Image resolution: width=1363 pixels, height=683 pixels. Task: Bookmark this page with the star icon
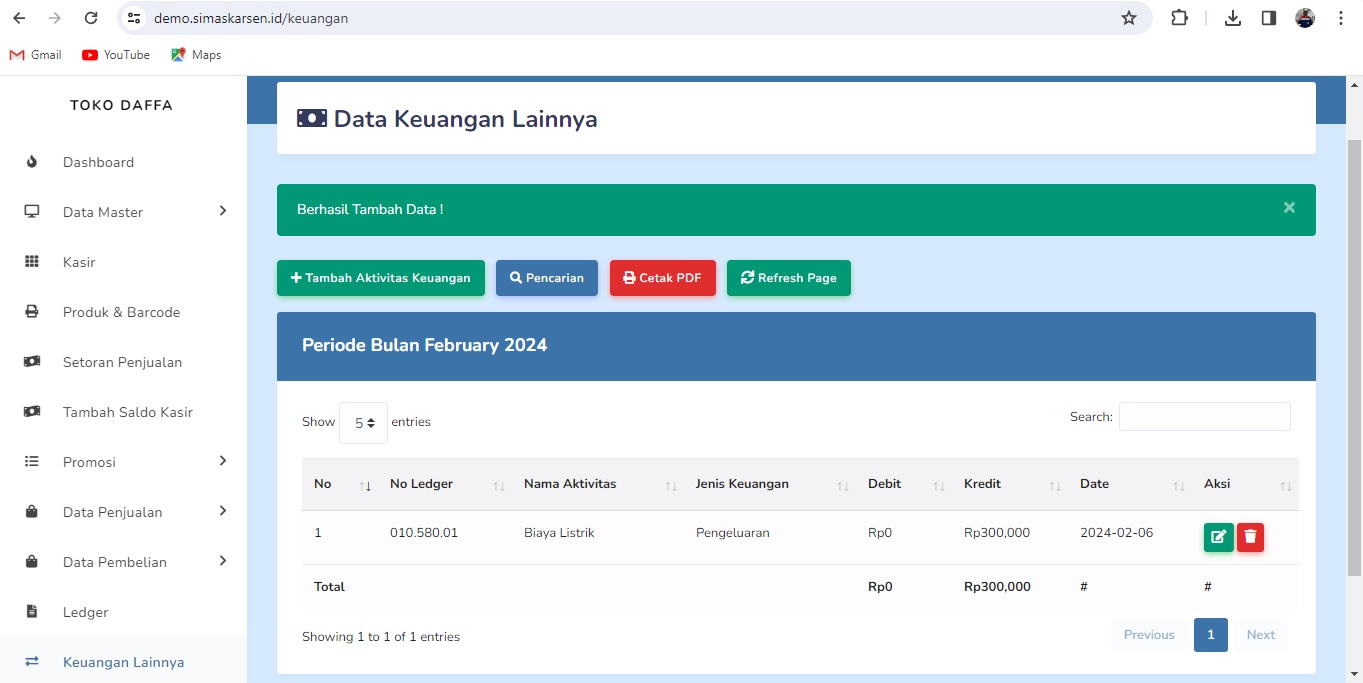click(1129, 18)
